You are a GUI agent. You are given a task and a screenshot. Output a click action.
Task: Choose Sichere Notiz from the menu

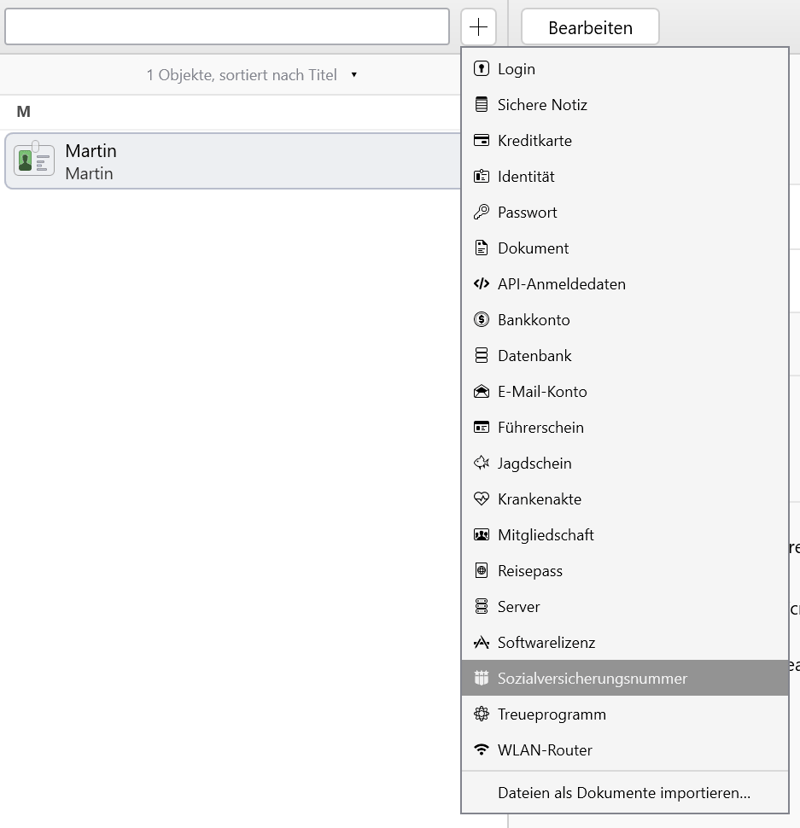pyautogui.click(x=542, y=105)
